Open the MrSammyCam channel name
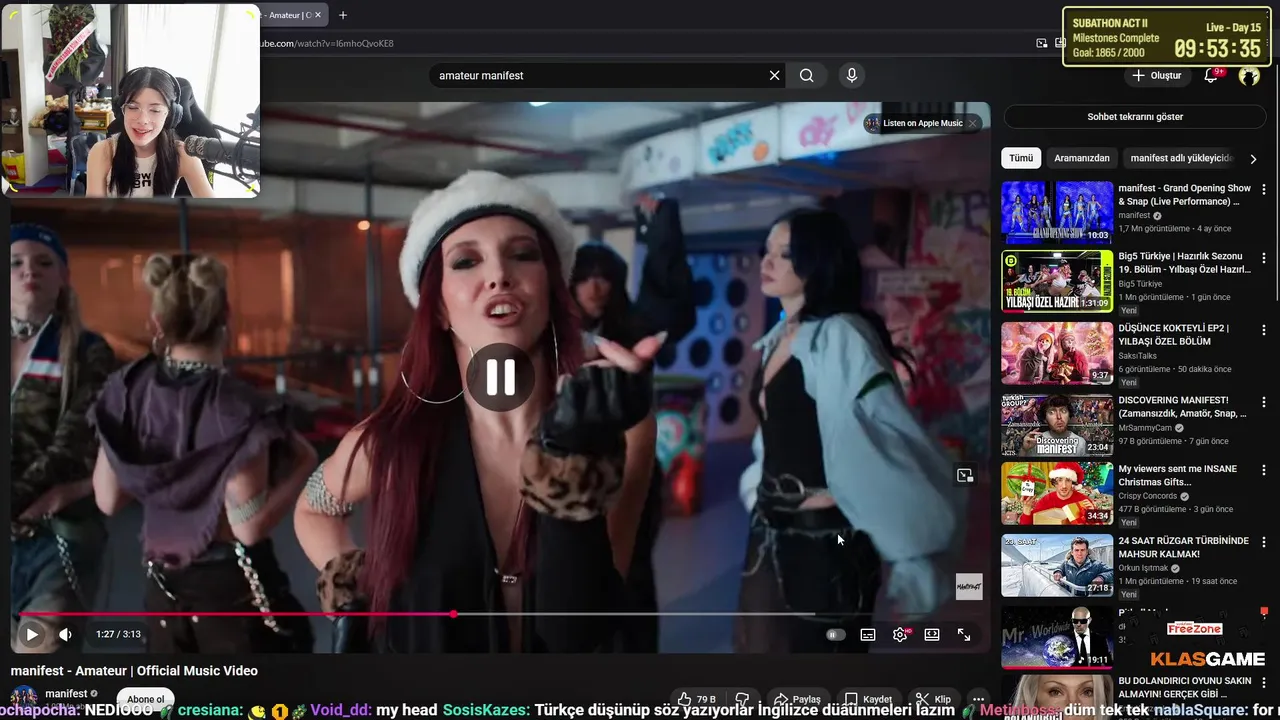This screenshot has height=720, width=1280. coord(1146,428)
